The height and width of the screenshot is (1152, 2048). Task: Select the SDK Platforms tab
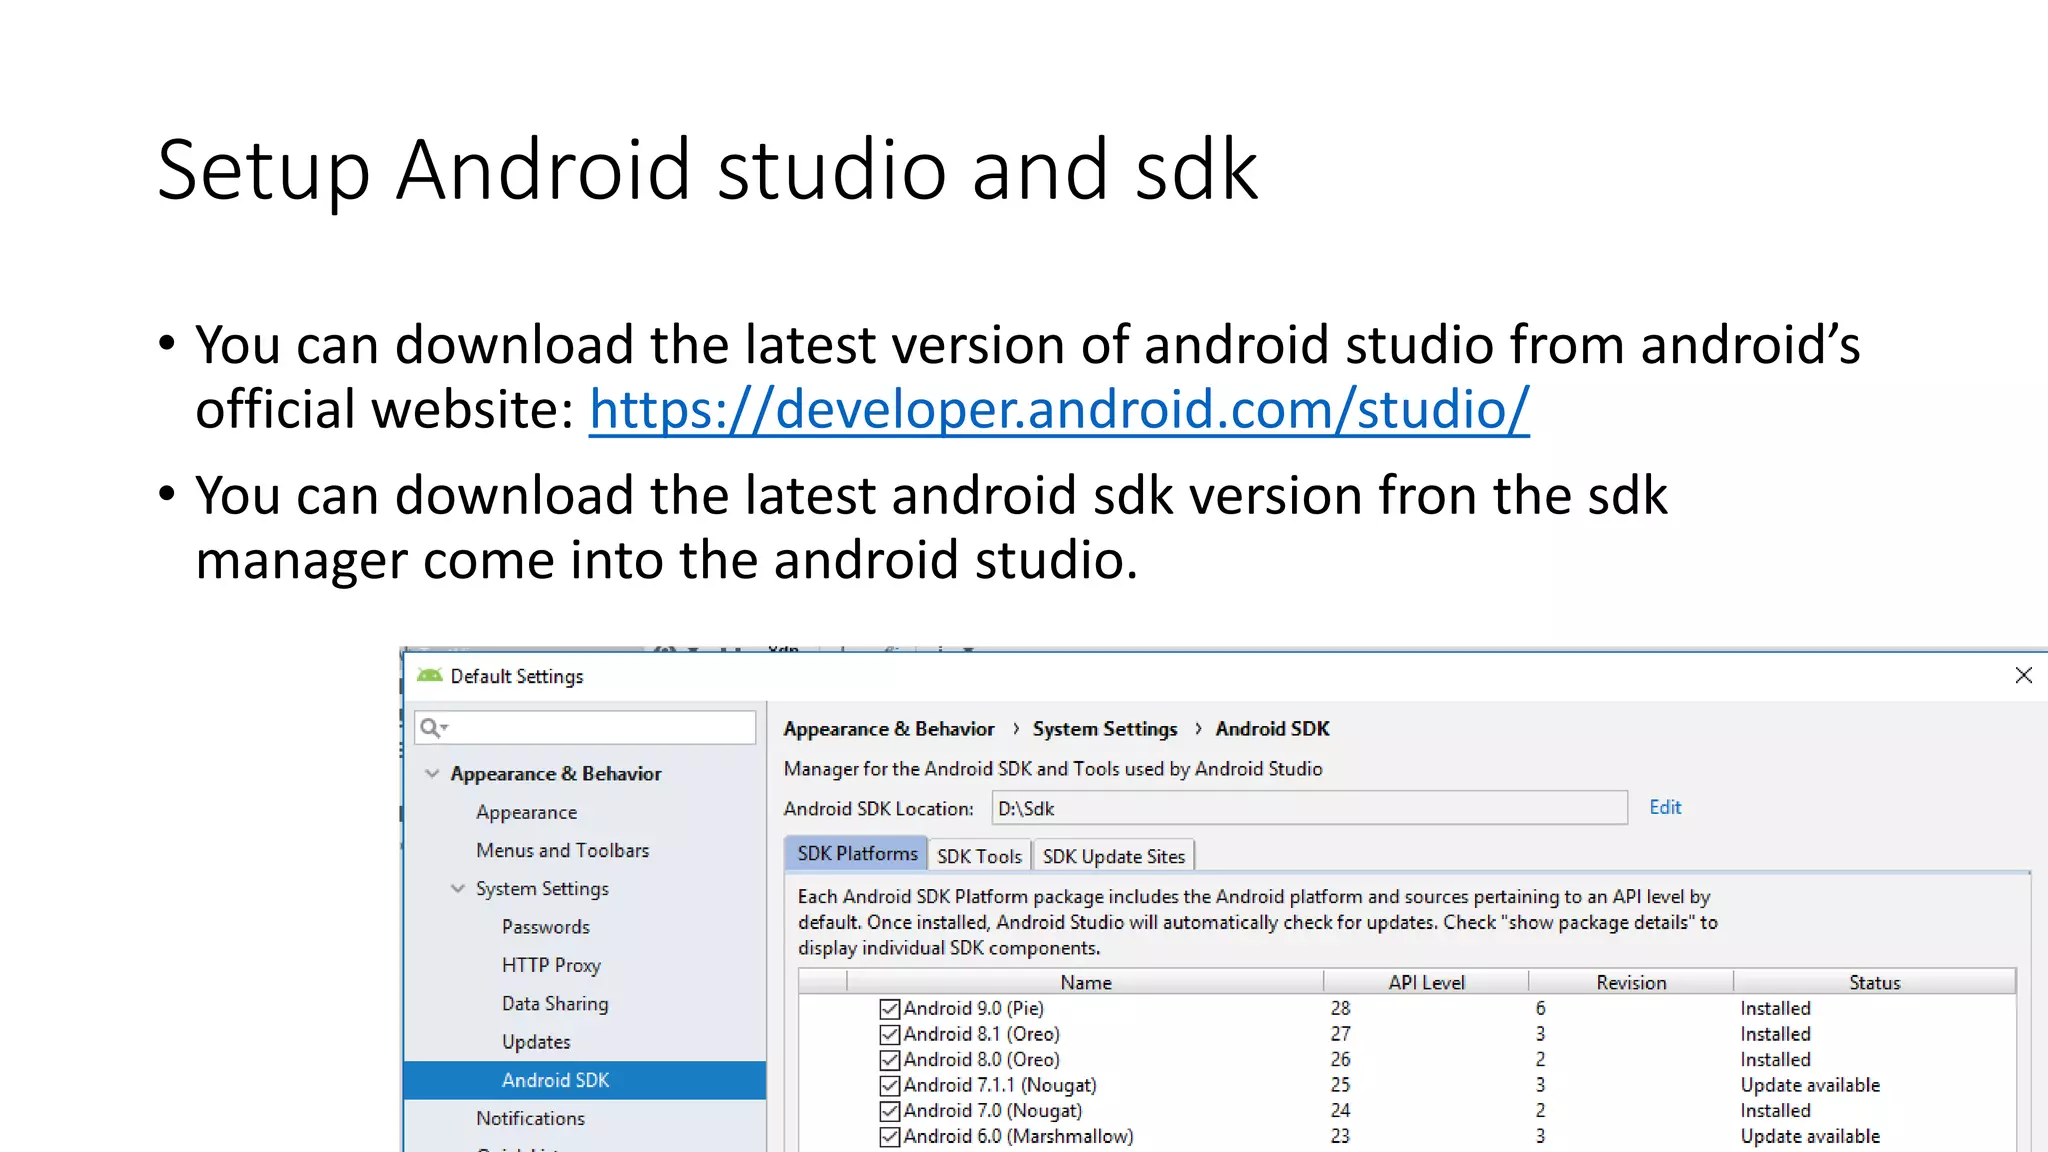click(x=857, y=854)
